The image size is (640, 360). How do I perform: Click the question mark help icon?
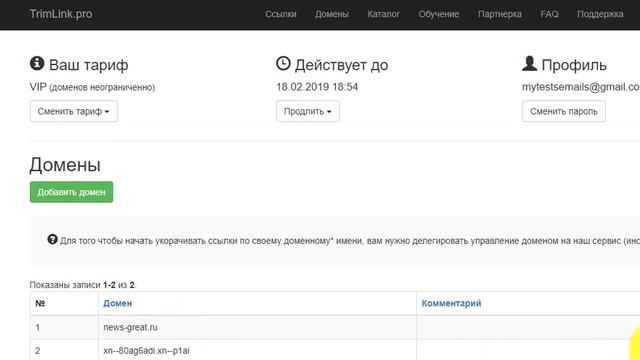pyautogui.click(x=52, y=239)
